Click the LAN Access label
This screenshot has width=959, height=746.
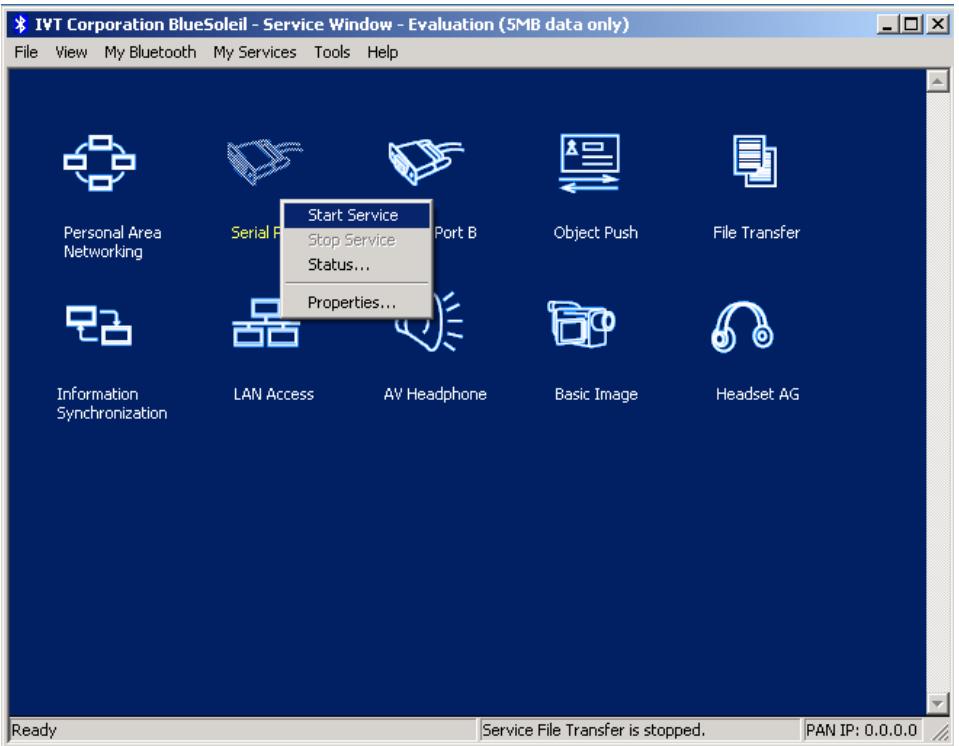point(273,394)
